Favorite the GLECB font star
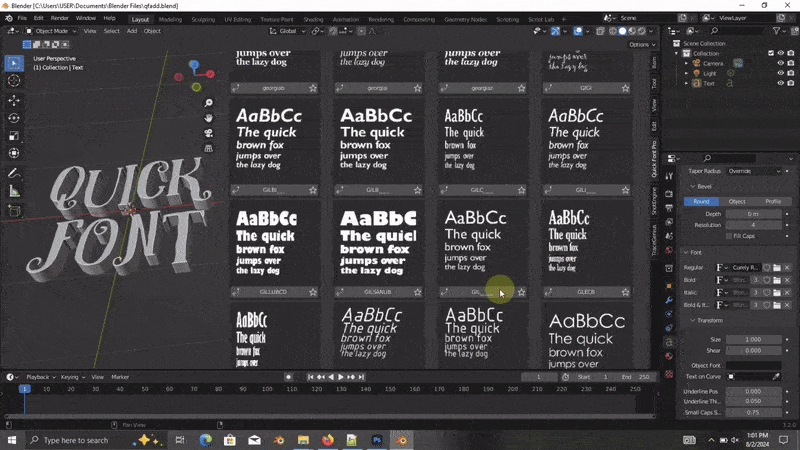Screen dimensions: 800x450 point(626,292)
